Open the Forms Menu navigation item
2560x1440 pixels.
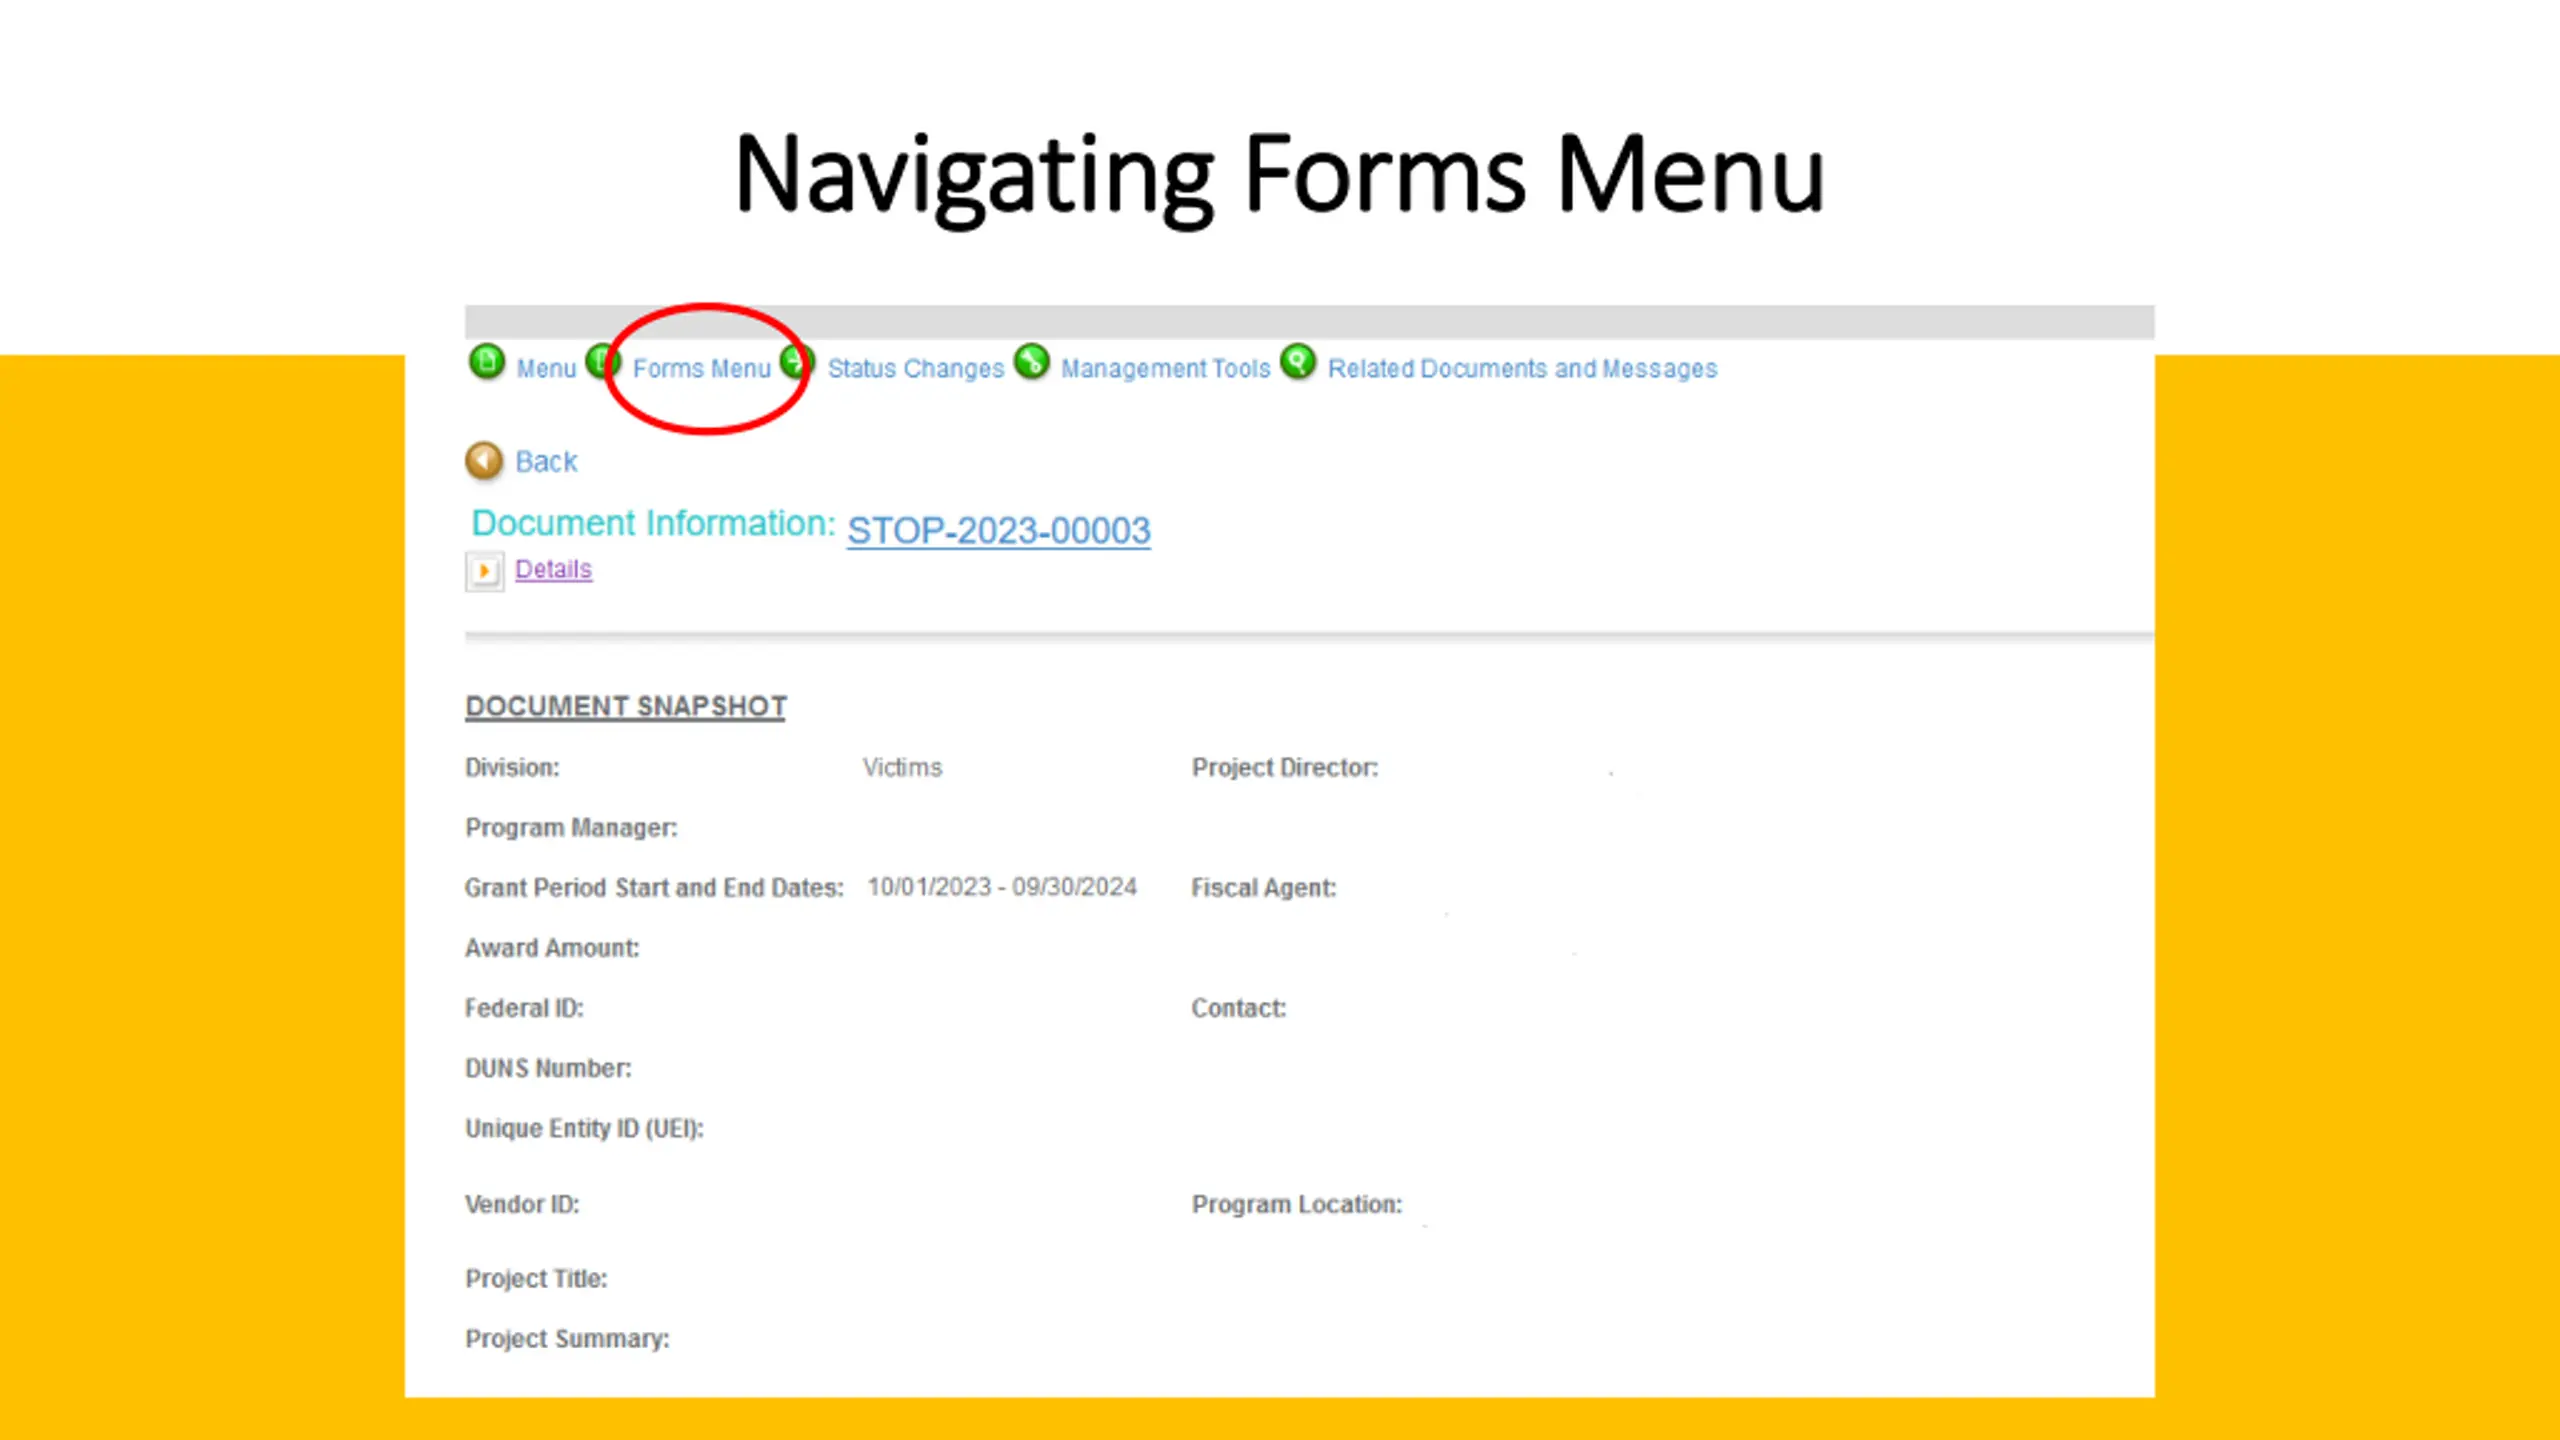pos(701,369)
